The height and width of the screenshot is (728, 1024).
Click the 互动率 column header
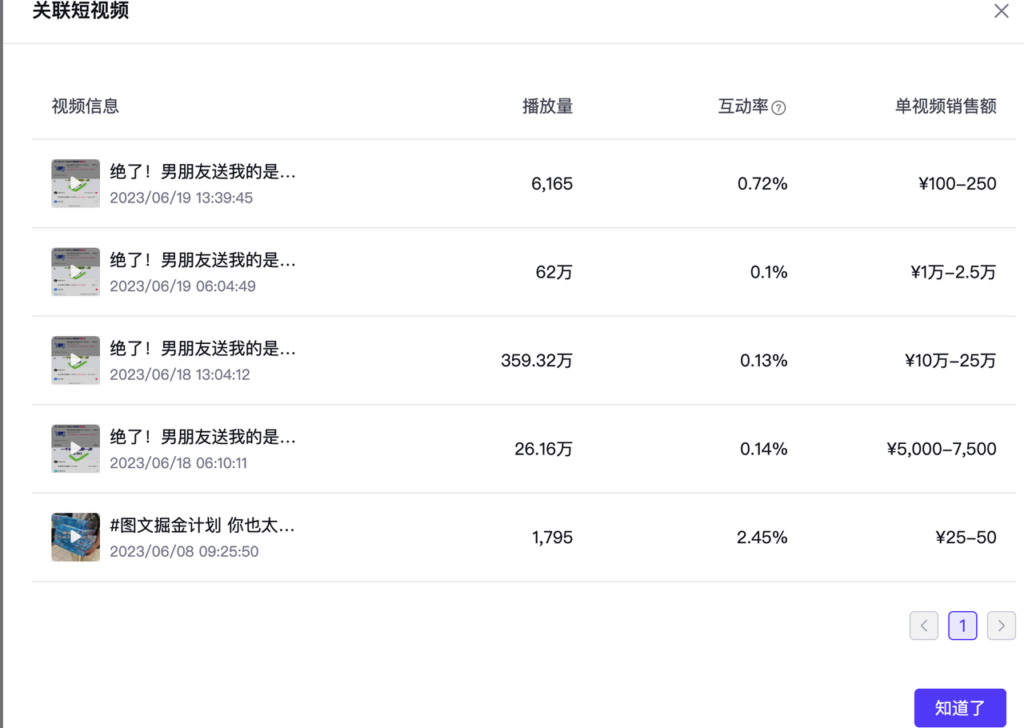(x=743, y=107)
